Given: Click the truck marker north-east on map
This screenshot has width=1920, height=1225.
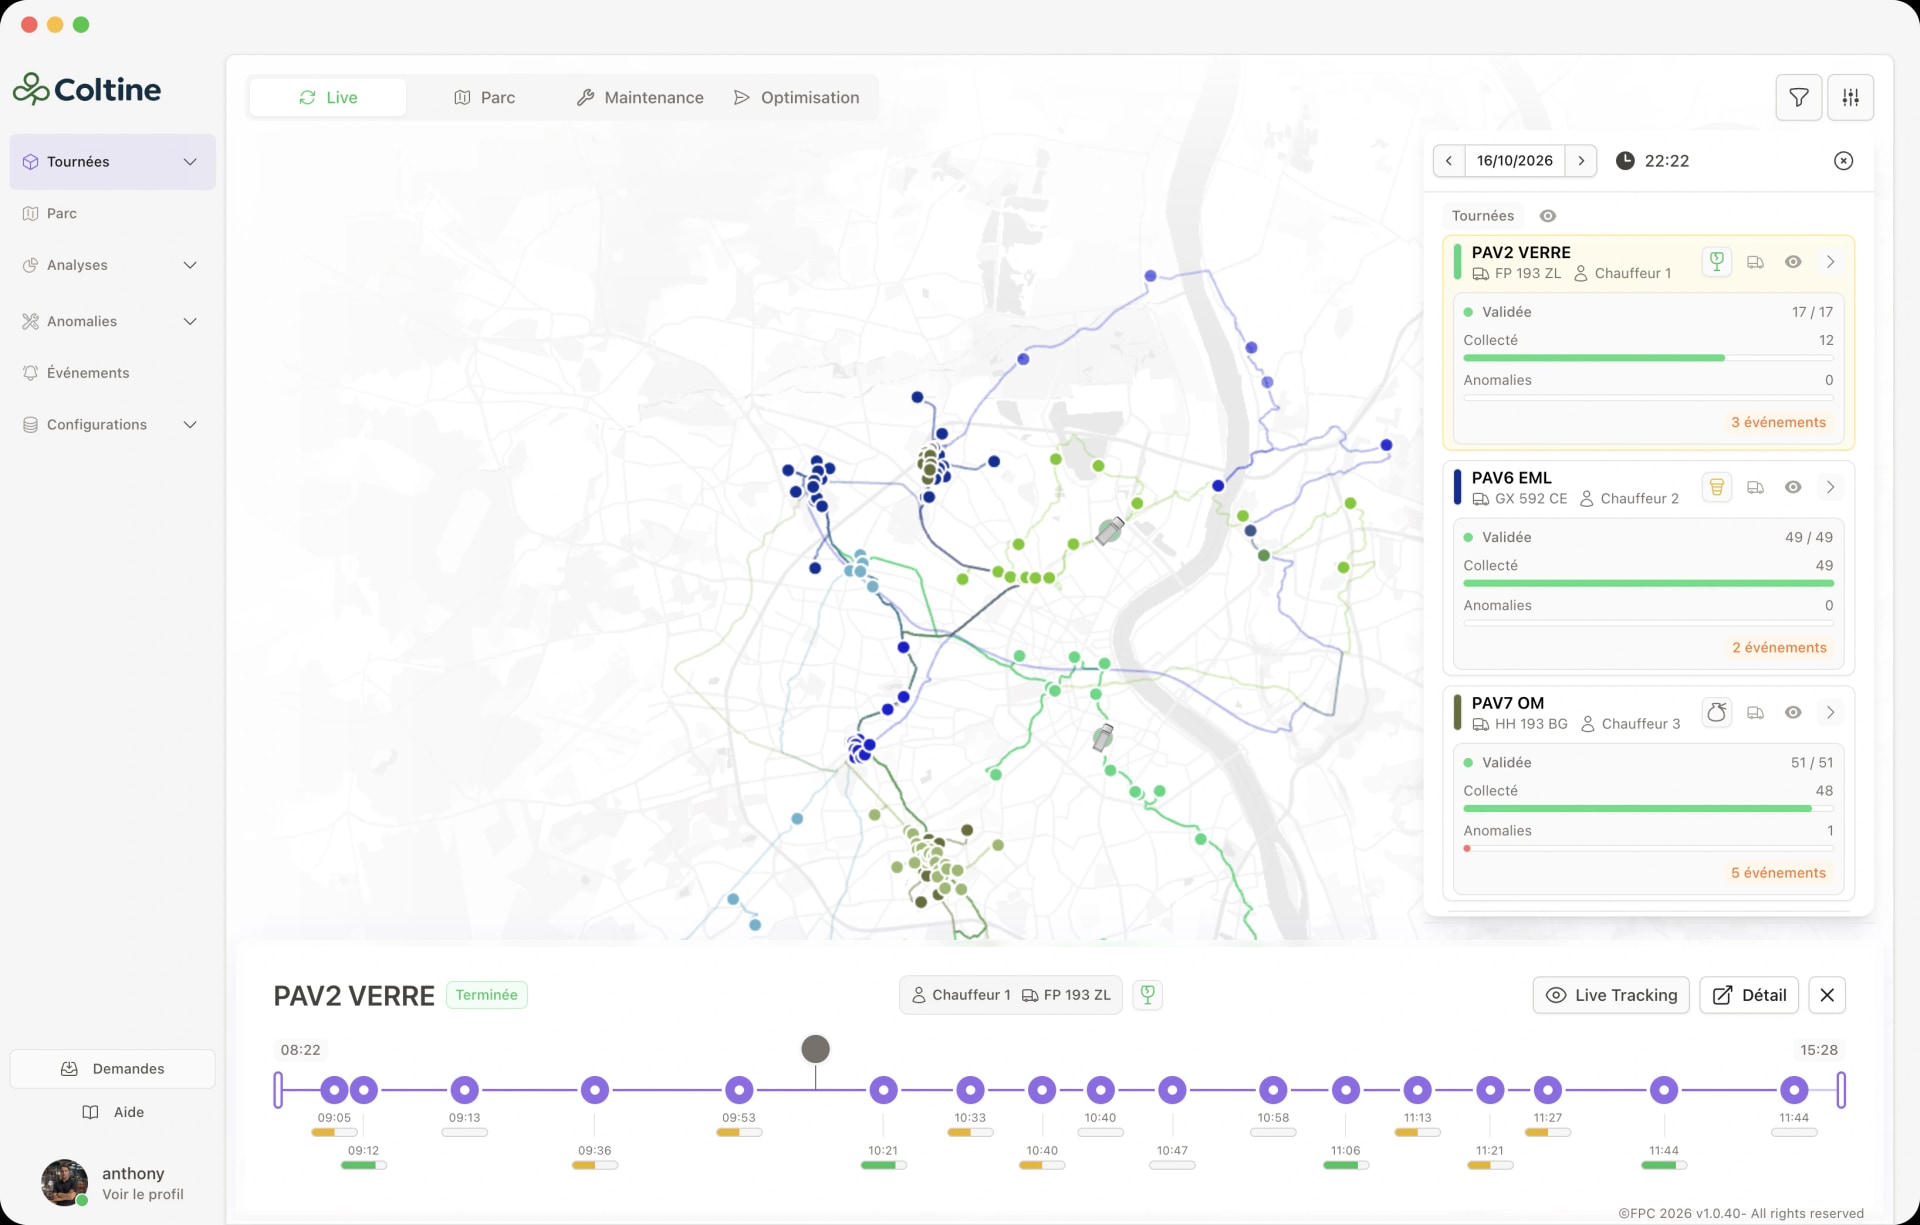Looking at the screenshot, I should pyautogui.click(x=1109, y=531).
